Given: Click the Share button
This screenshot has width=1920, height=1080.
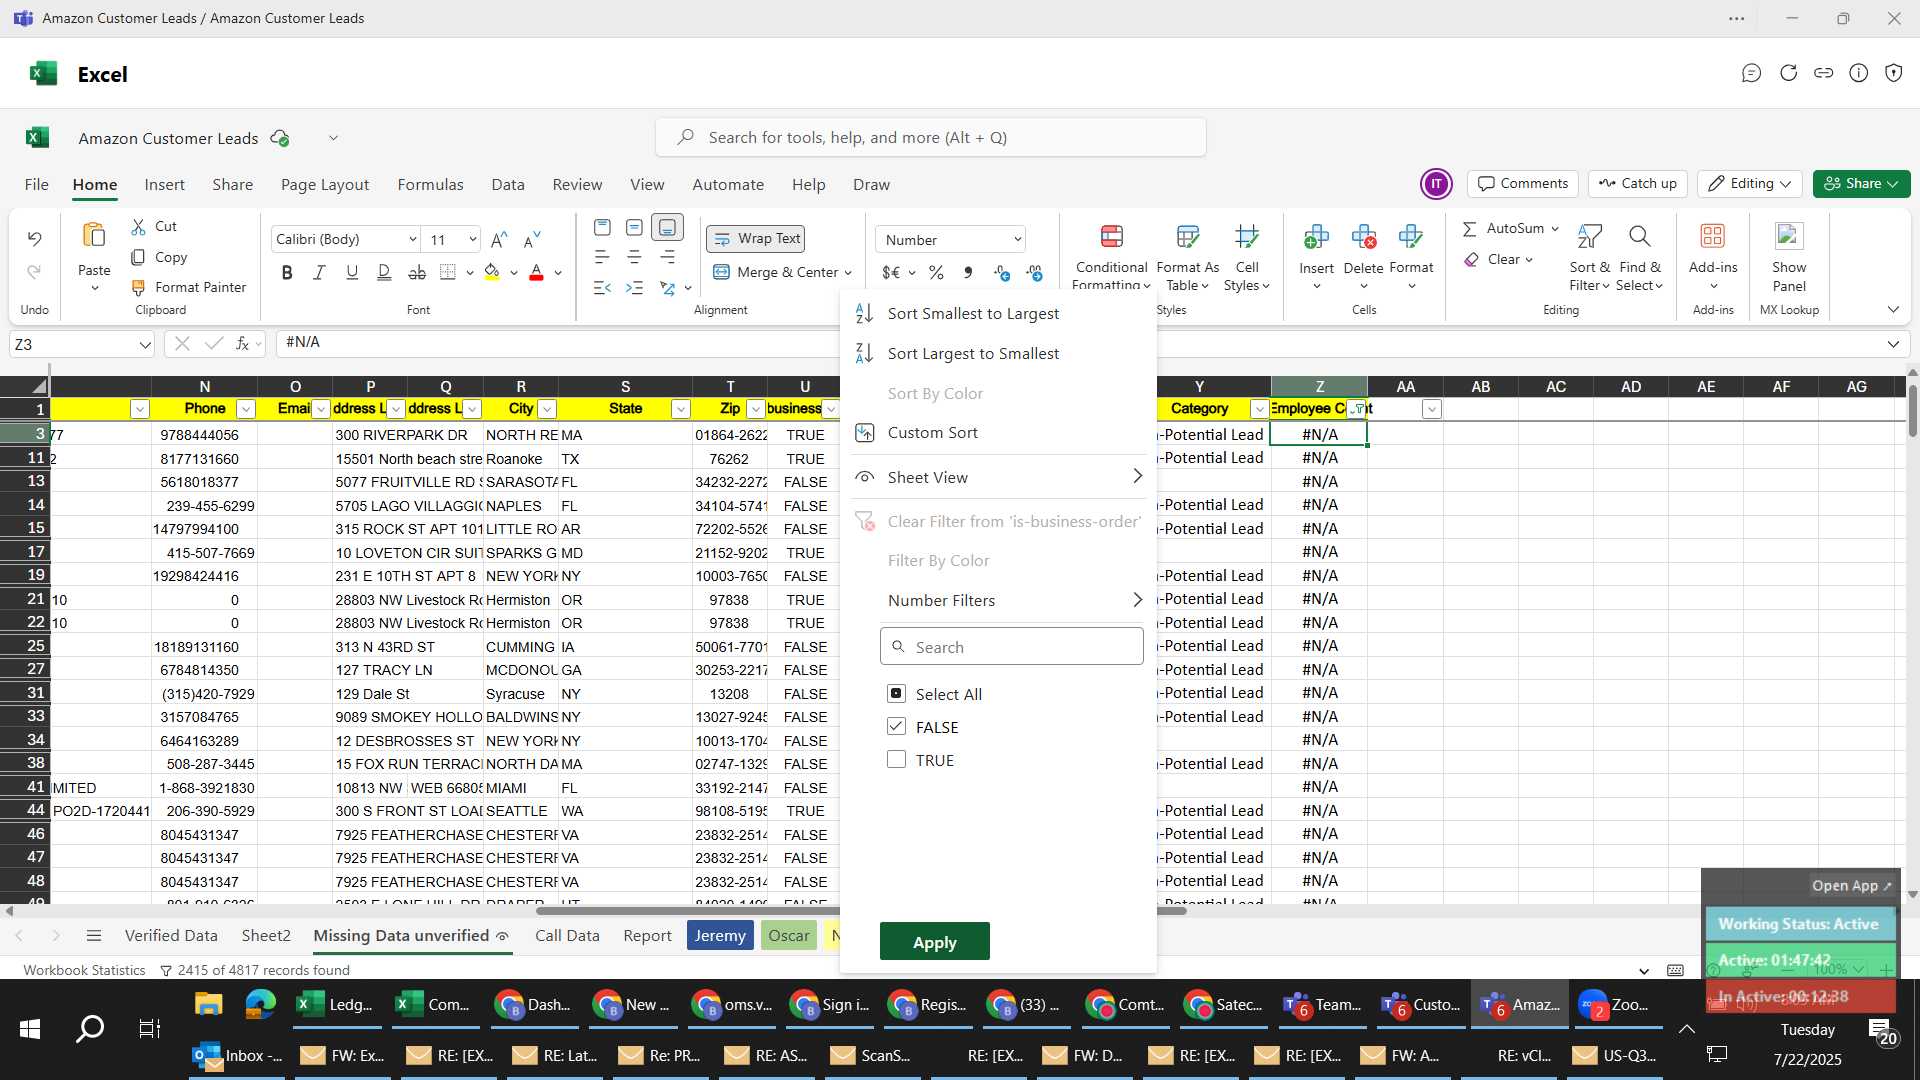Looking at the screenshot, I should 1861,183.
